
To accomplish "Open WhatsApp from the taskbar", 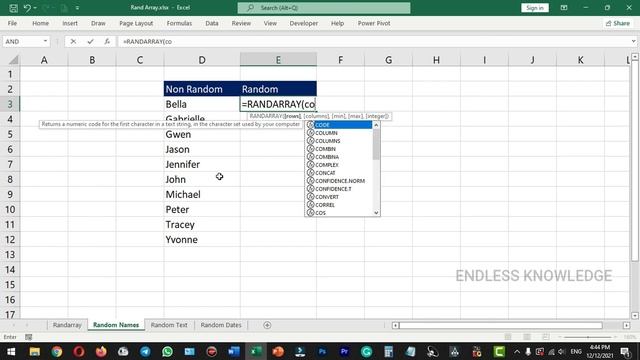I will 167,351.
